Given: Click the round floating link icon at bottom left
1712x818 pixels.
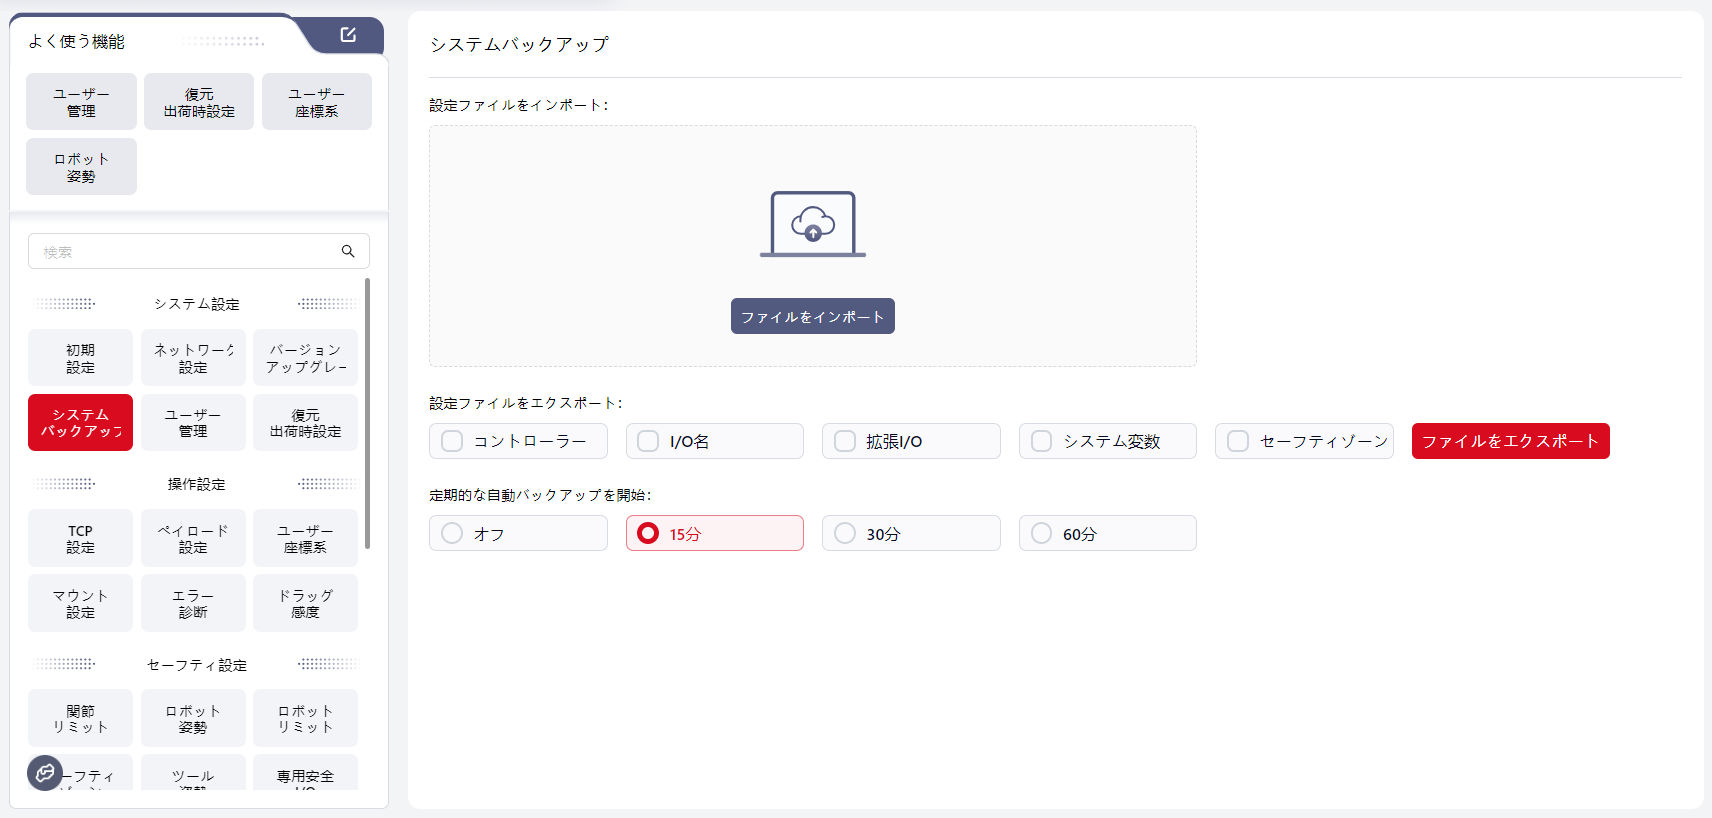Looking at the screenshot, I should pyautogui.click(x=45, y=772).
